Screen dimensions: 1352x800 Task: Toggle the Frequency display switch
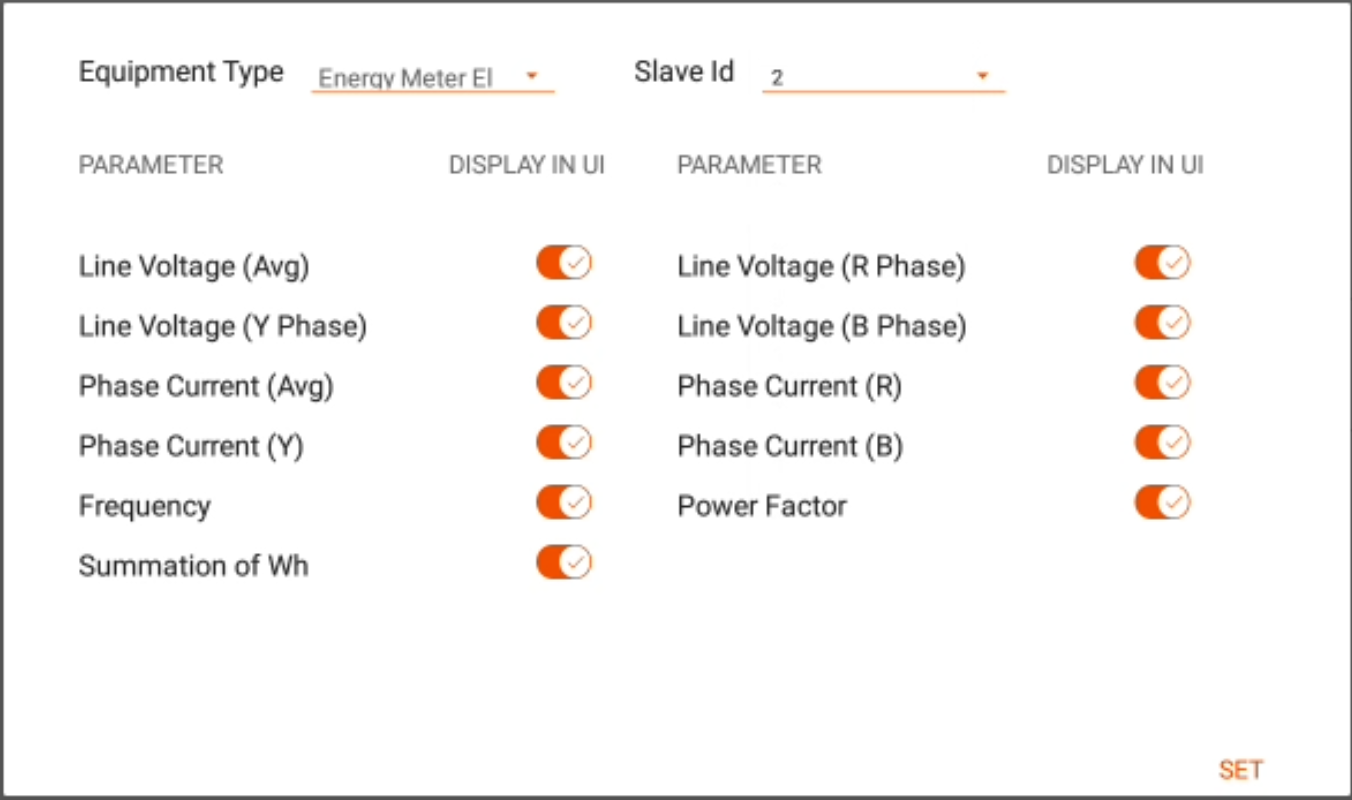pyautogui.click(x=564, y=502)
